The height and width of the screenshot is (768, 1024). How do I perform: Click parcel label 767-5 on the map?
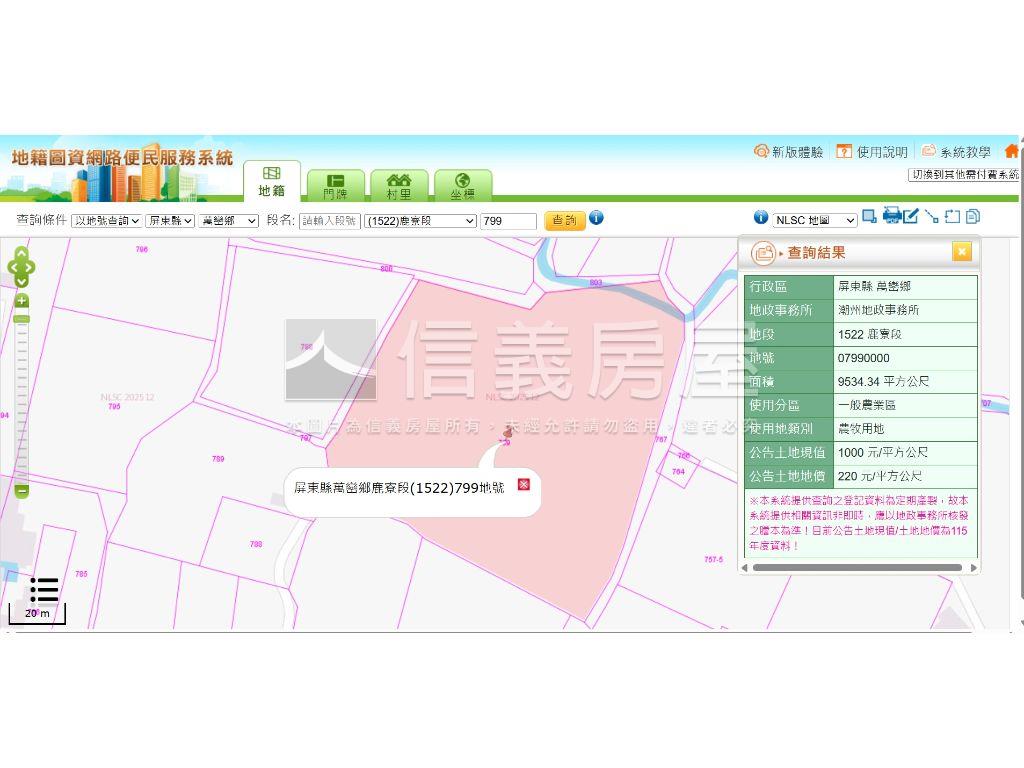(x=714, y=560)
